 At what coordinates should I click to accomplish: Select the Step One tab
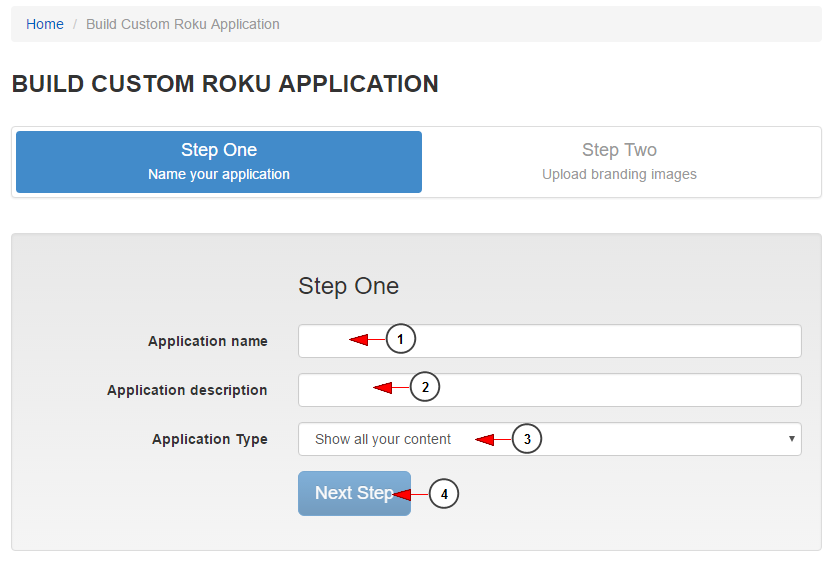pyautogui.click(x=219, y=162)
